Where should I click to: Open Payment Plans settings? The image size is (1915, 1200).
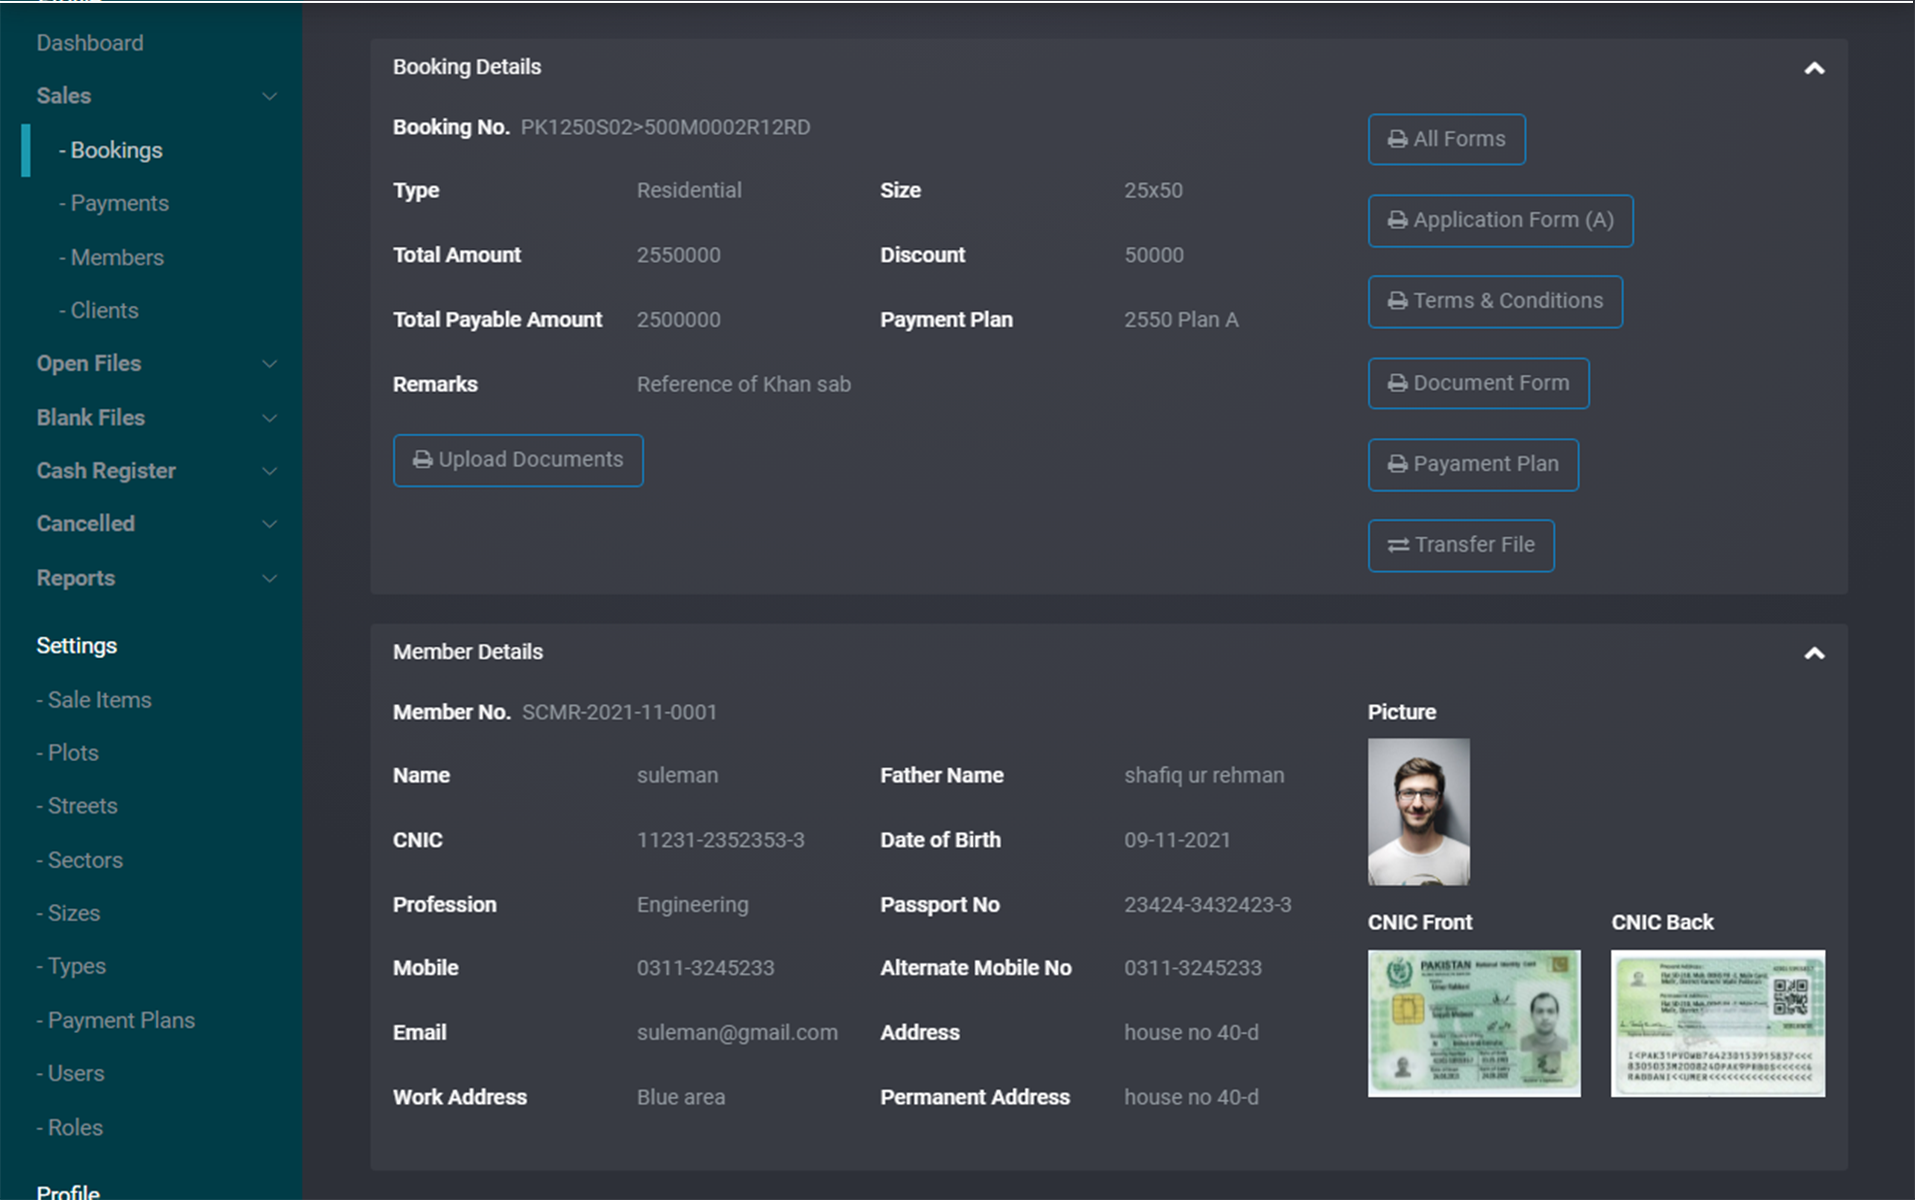click(x=116, y=1020)
